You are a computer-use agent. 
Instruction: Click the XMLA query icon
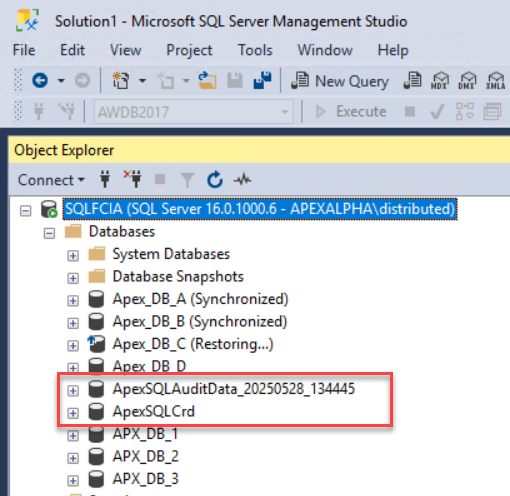[495, 81]
